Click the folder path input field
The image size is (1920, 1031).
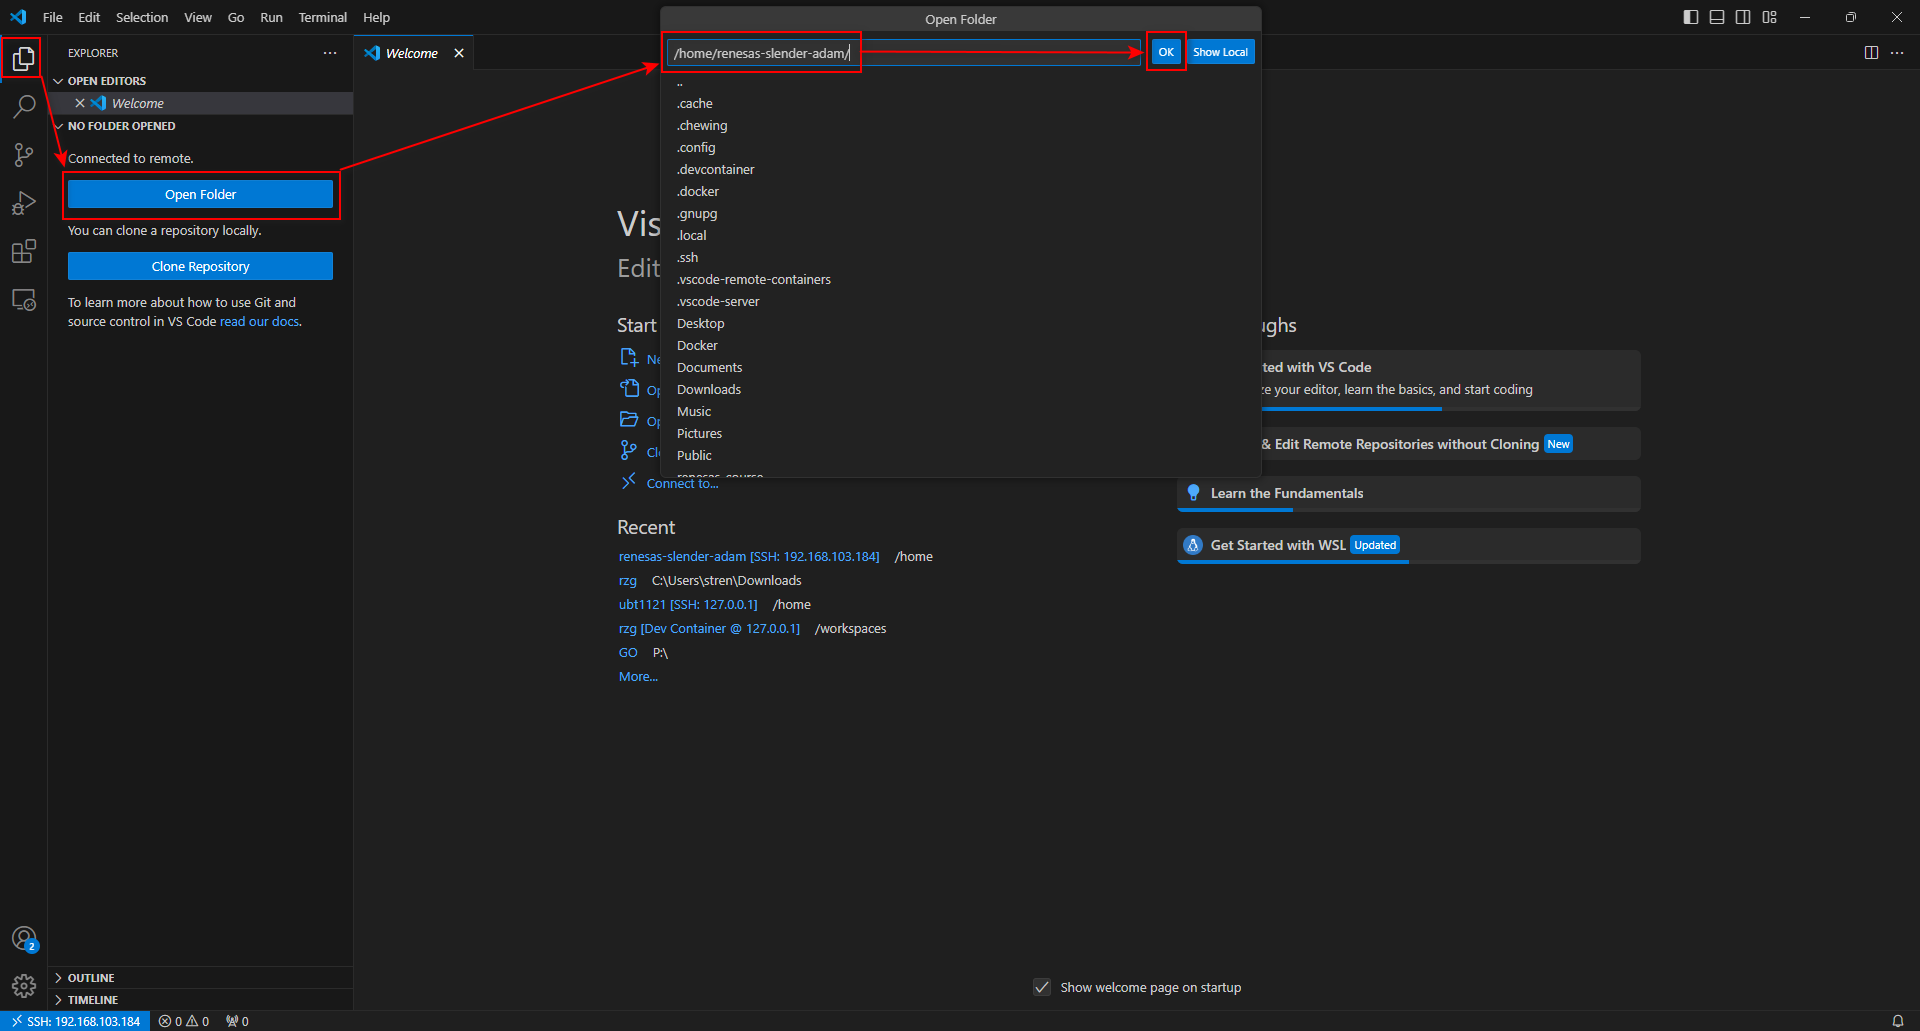pos(903,53)
